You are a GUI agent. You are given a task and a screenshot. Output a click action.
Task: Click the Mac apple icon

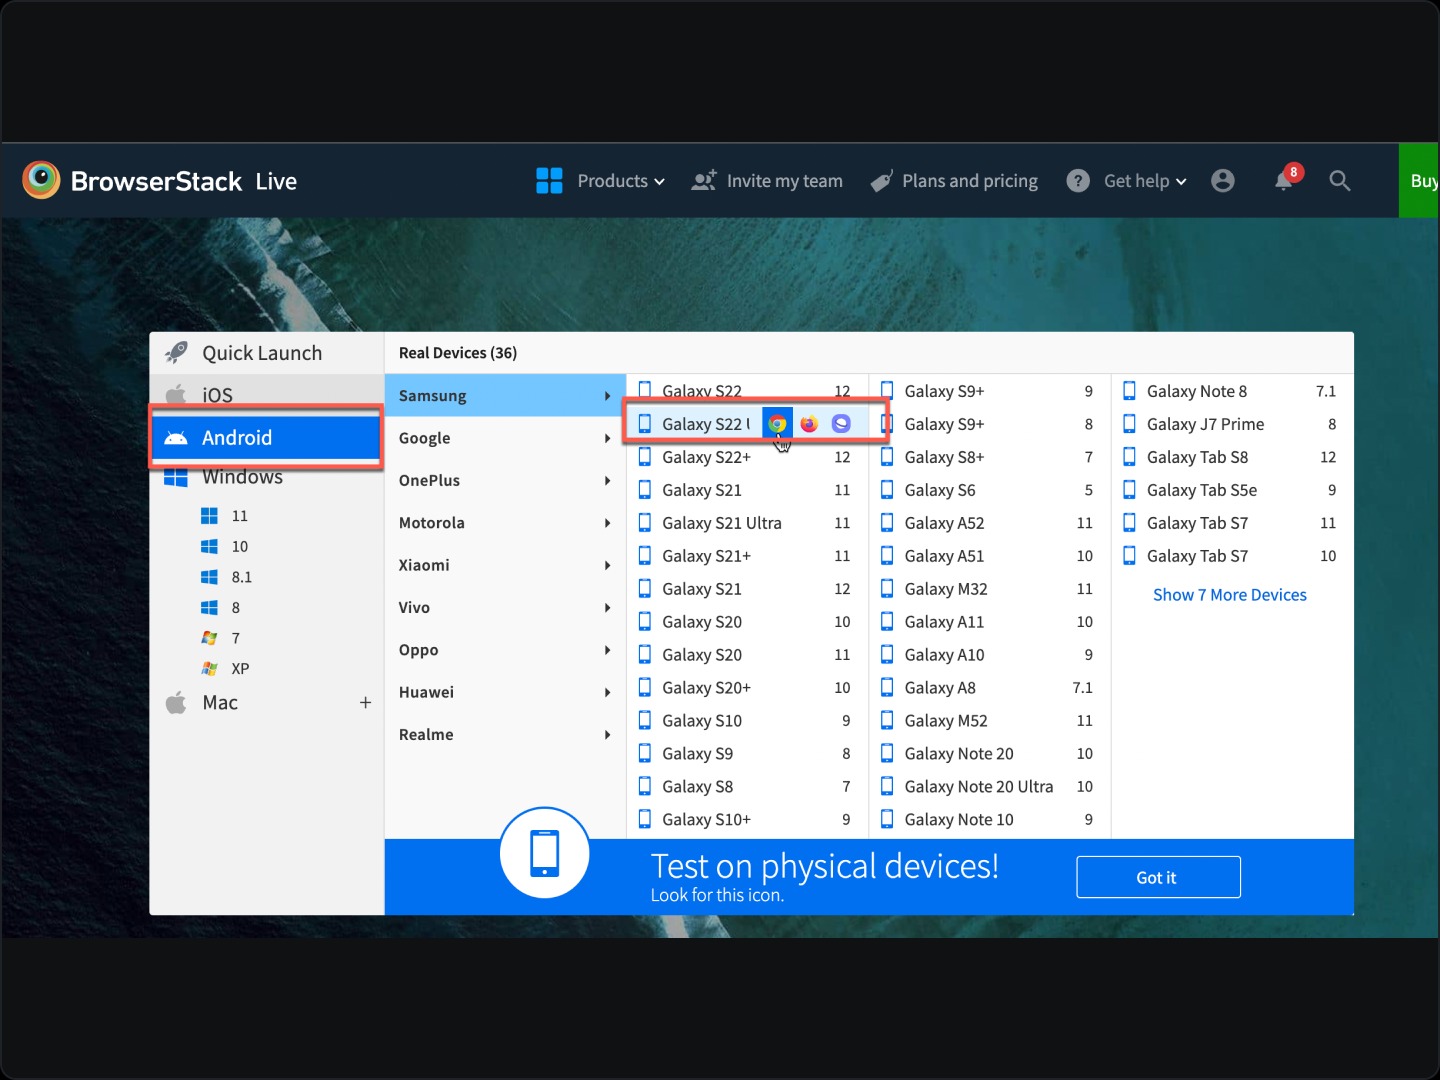(x=176, y=703)
